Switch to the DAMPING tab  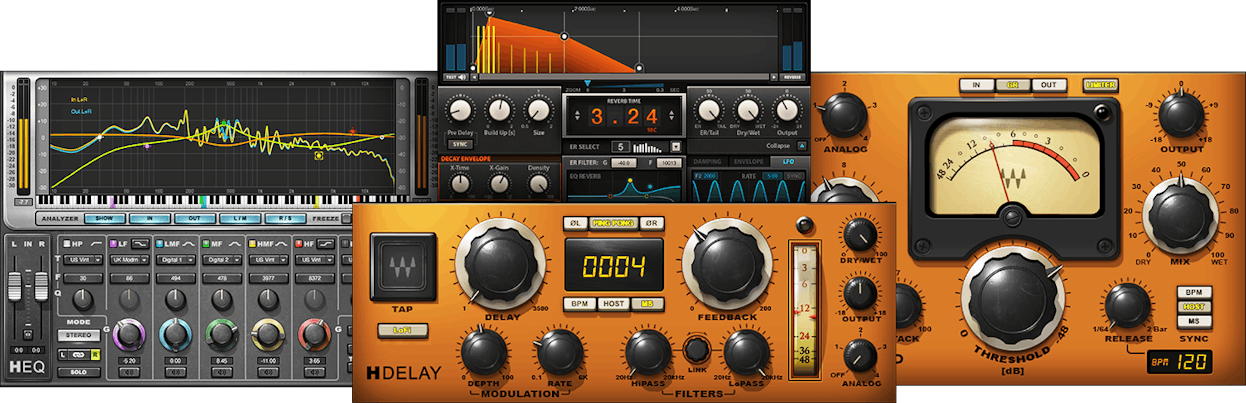click(708, 161)
